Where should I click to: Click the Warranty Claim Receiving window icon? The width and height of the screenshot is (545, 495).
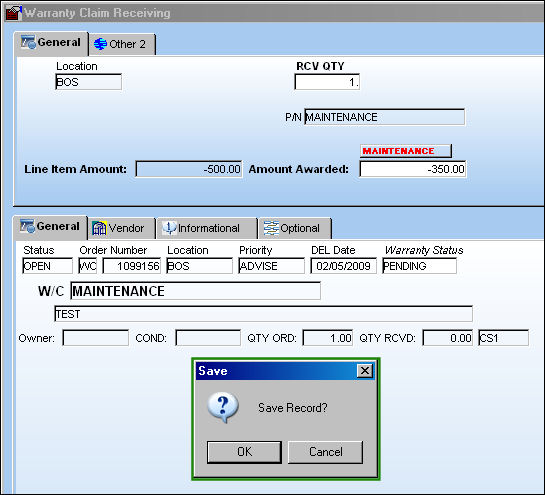tap(14, 12)
